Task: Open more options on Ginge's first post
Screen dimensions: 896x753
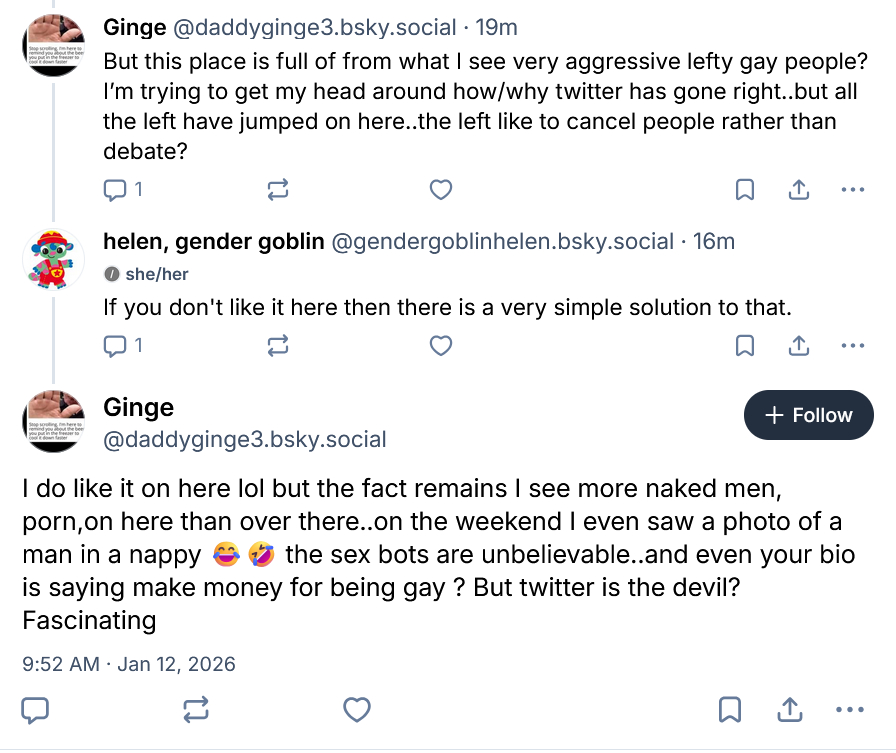Action: [x=852, y=189]
